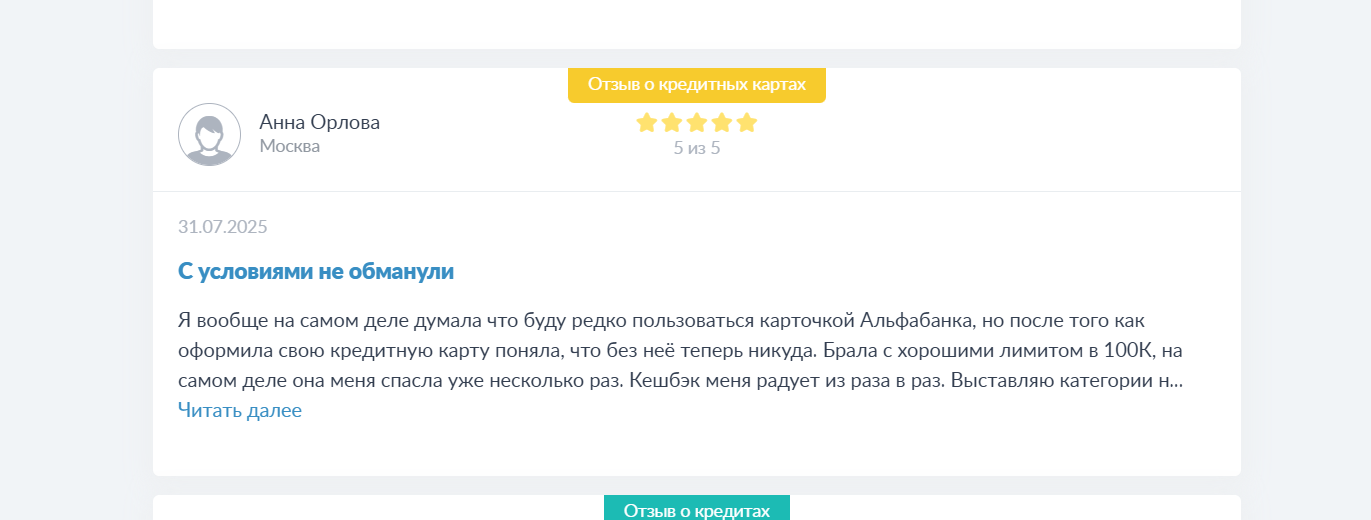Open the 'Отзыв о кредитах' tag below

click(697, 508)
